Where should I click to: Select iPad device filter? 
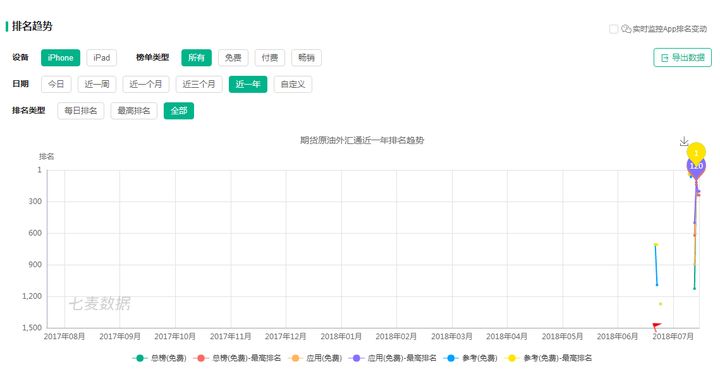pos(101,57)
